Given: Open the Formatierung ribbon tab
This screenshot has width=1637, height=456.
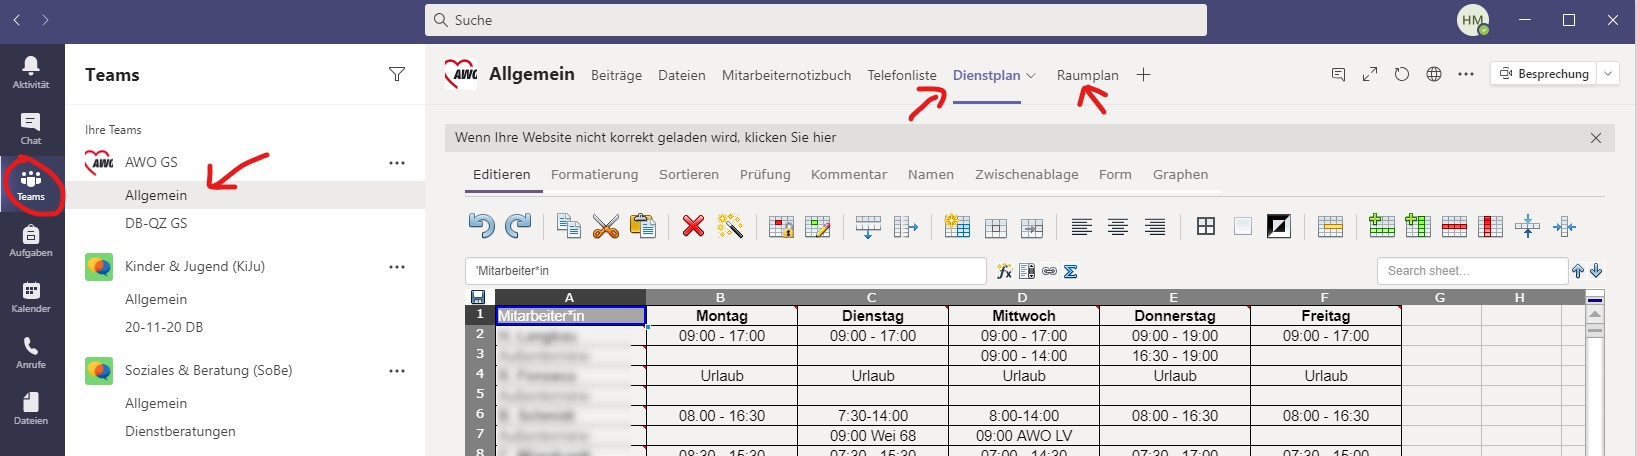Looking at the screenshot, I should (594, 174).
